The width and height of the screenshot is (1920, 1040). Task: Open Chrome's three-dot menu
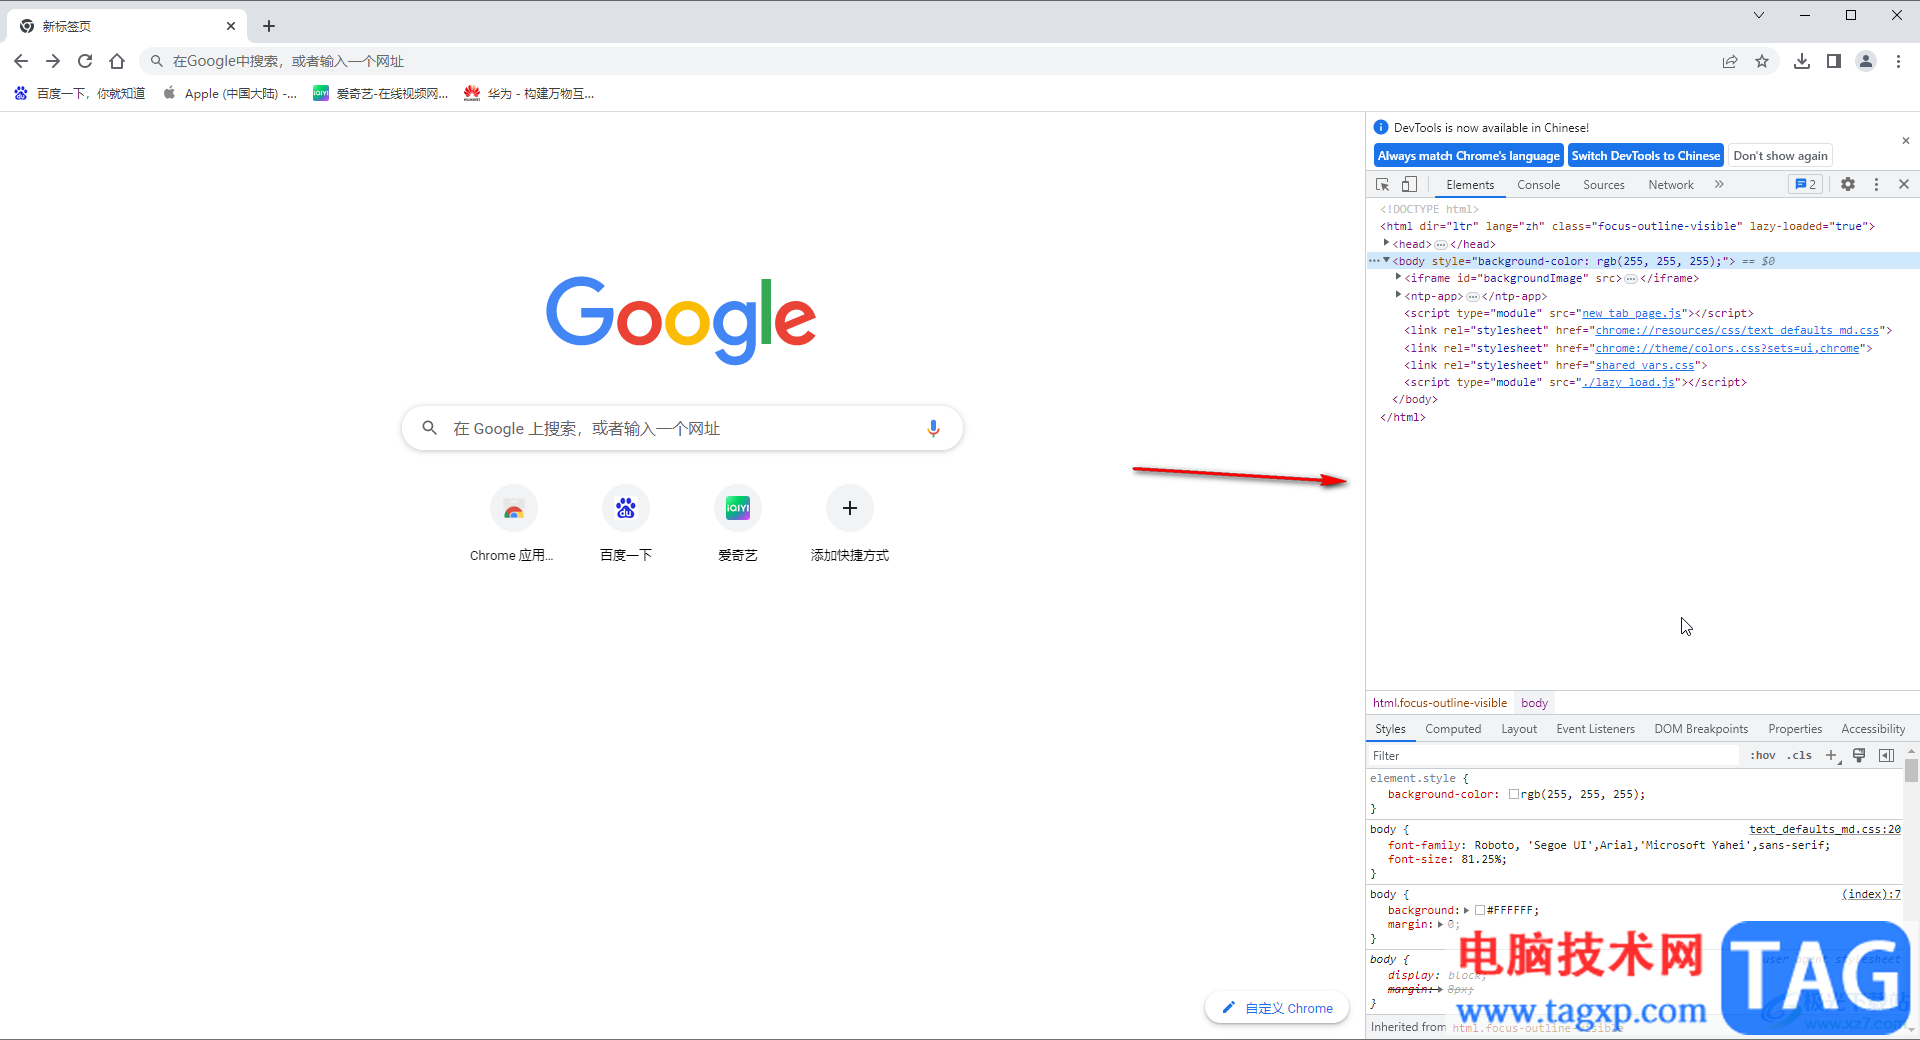tap(1898, 61)
